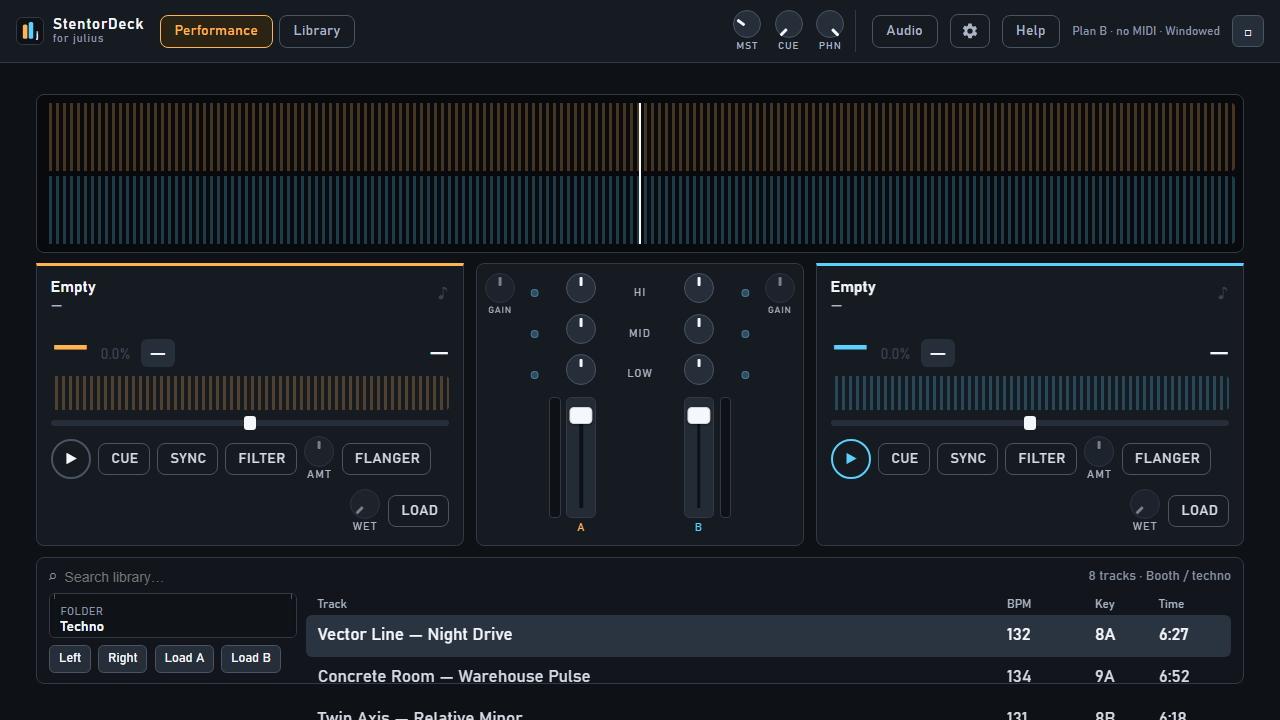This screenshot has width=1280, height=720.
Task: Click the Left browser button
Action: point(70,659)
